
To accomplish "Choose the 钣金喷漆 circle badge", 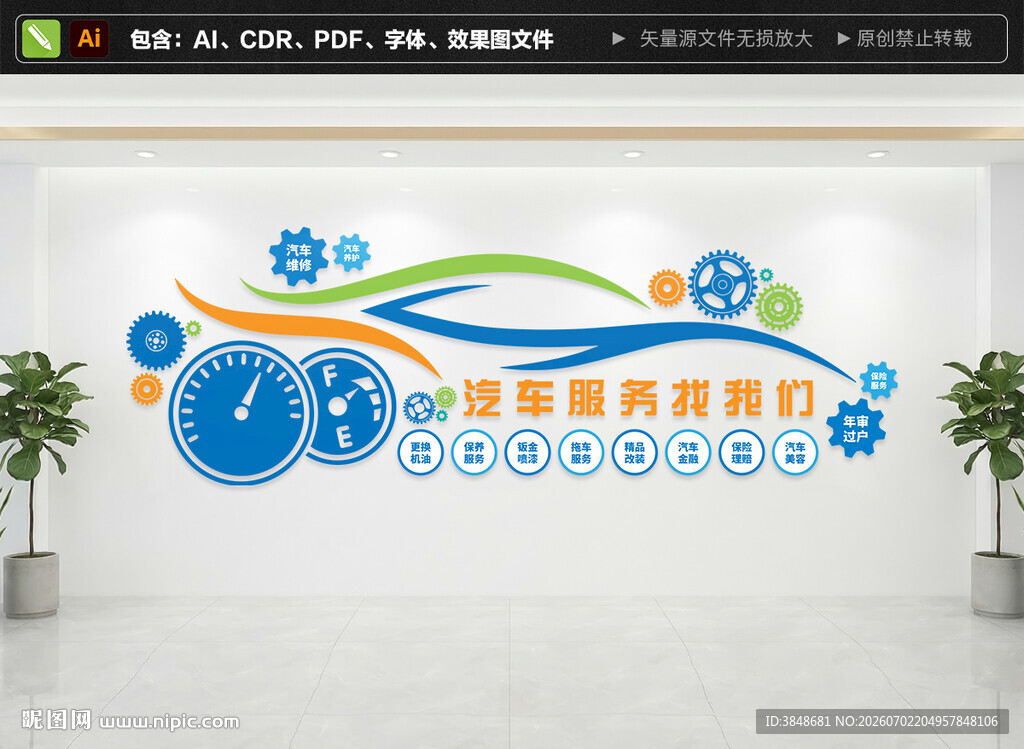I will click(x=528, y=453).
